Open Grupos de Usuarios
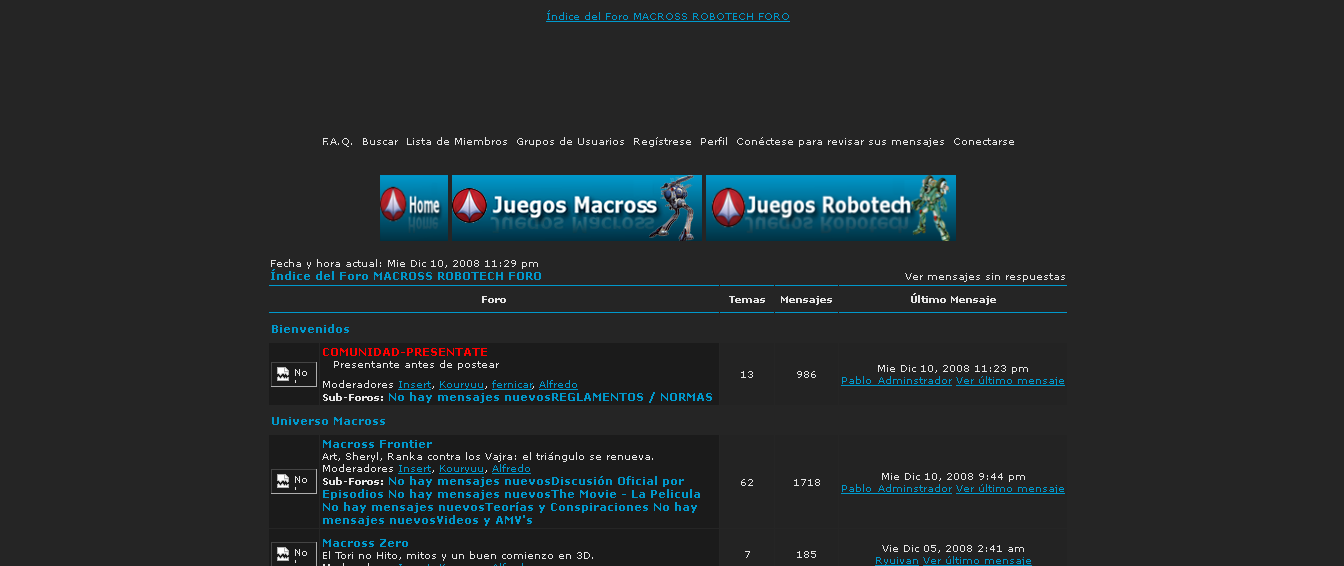 (x=570, y=142)
